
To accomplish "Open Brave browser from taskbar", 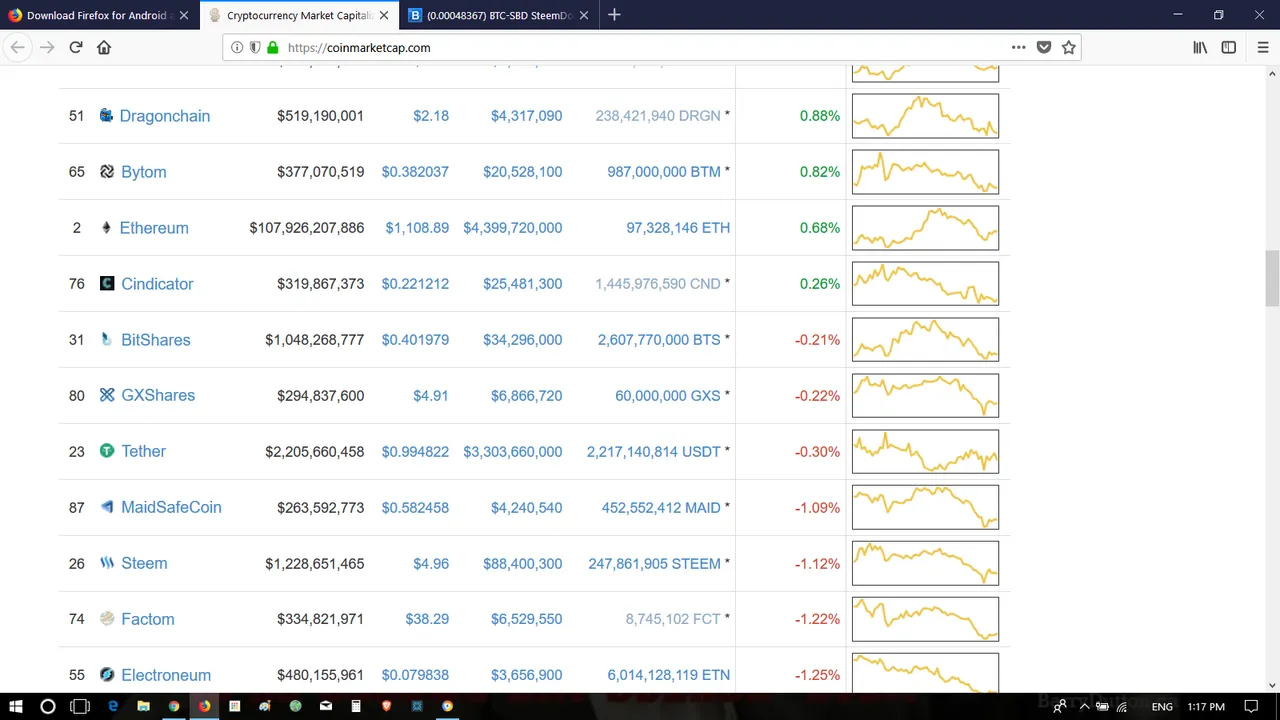I will point(386,706).
